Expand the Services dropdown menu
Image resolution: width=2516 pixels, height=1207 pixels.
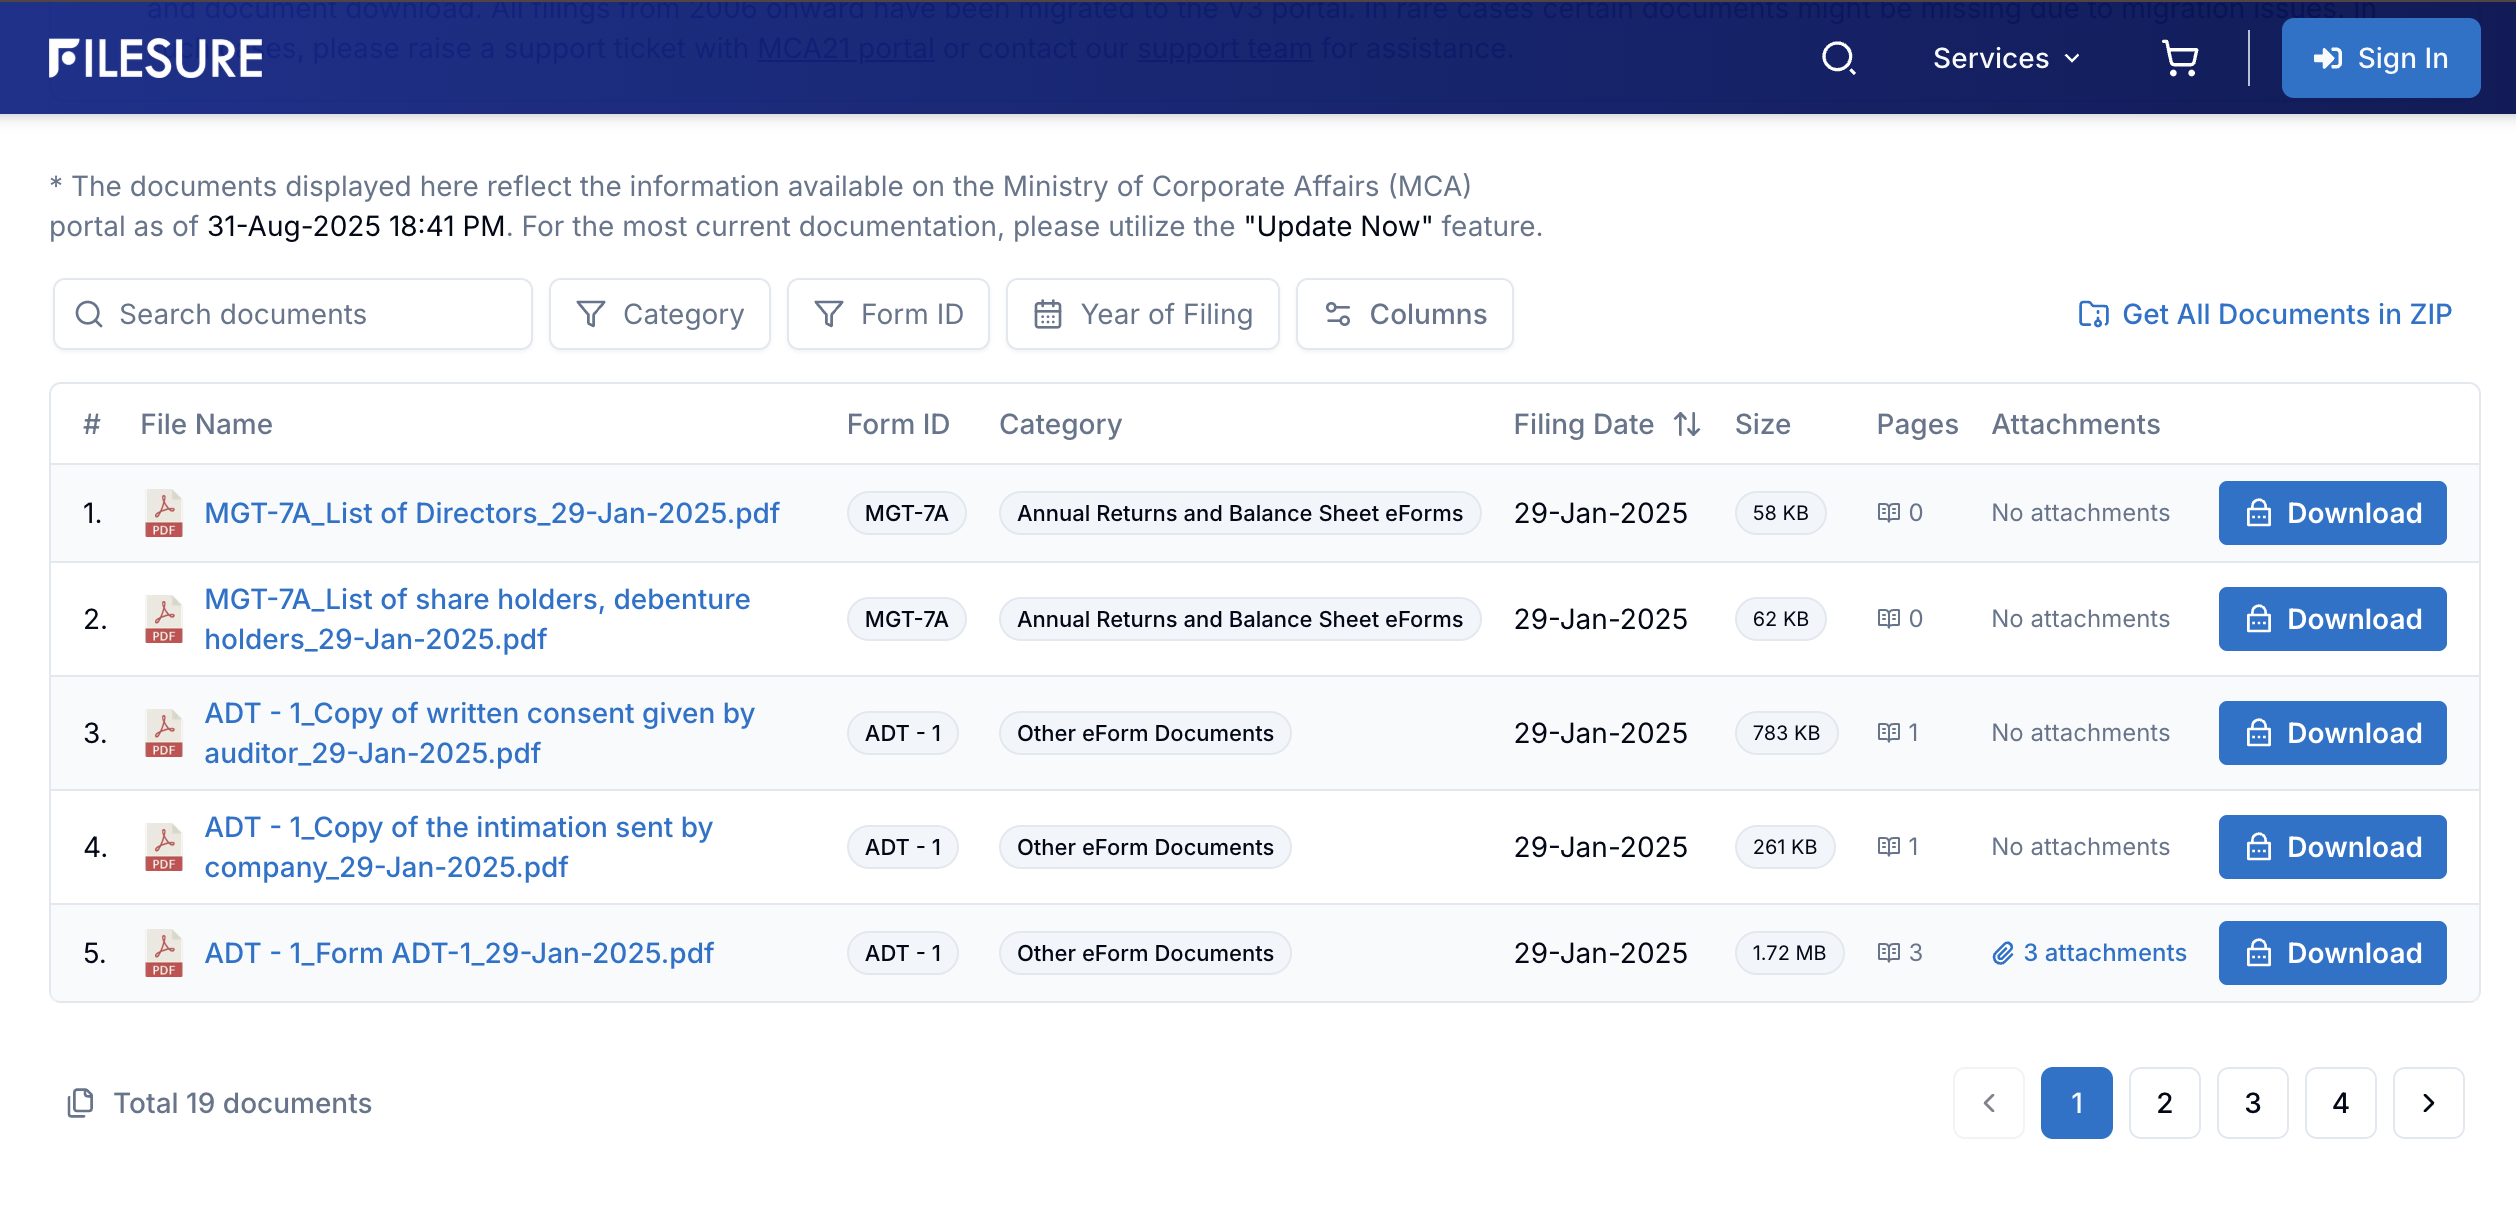coord(2006,58)
